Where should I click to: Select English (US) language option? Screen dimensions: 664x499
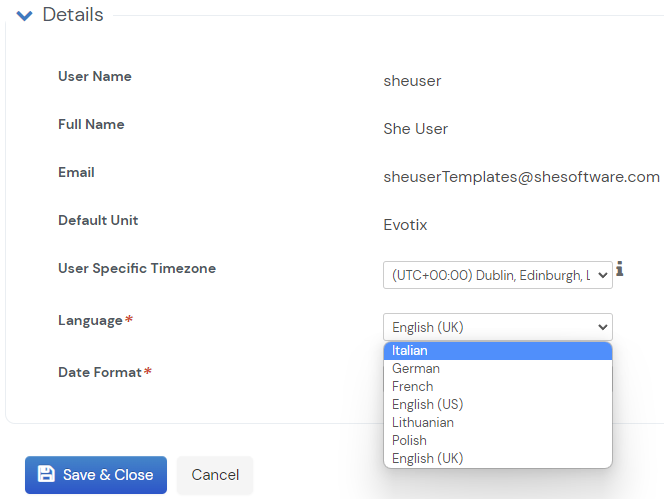click(497, 405)
